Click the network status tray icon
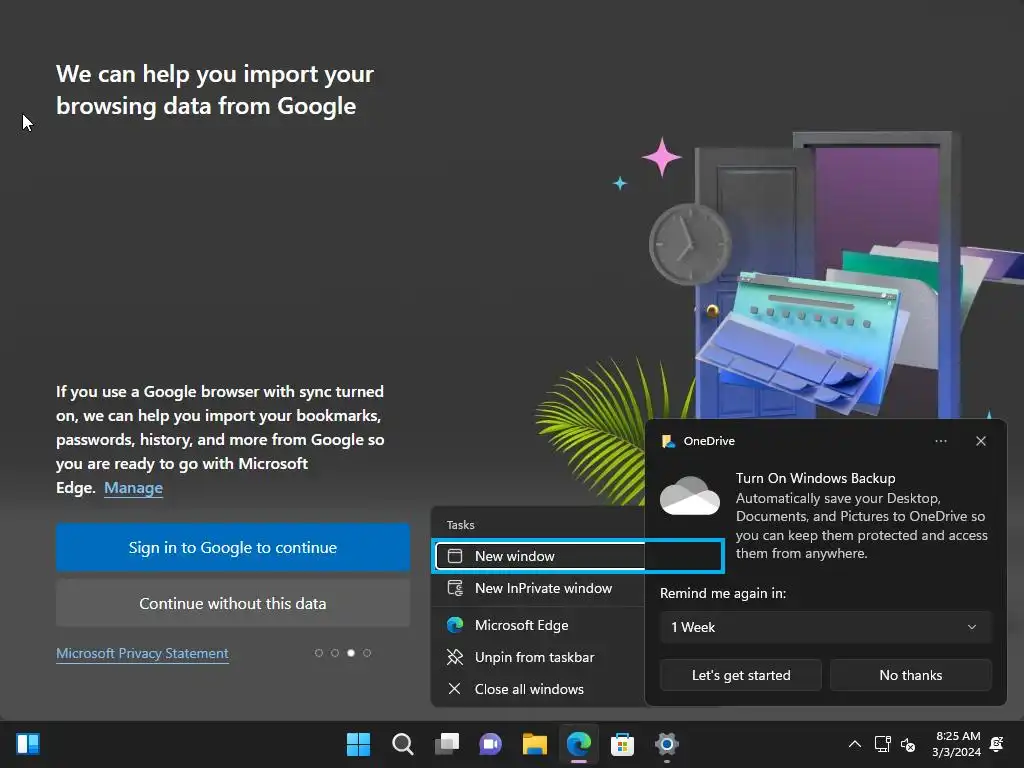The width and height of the screenshot is (1024, 768). tap(882, 744)
